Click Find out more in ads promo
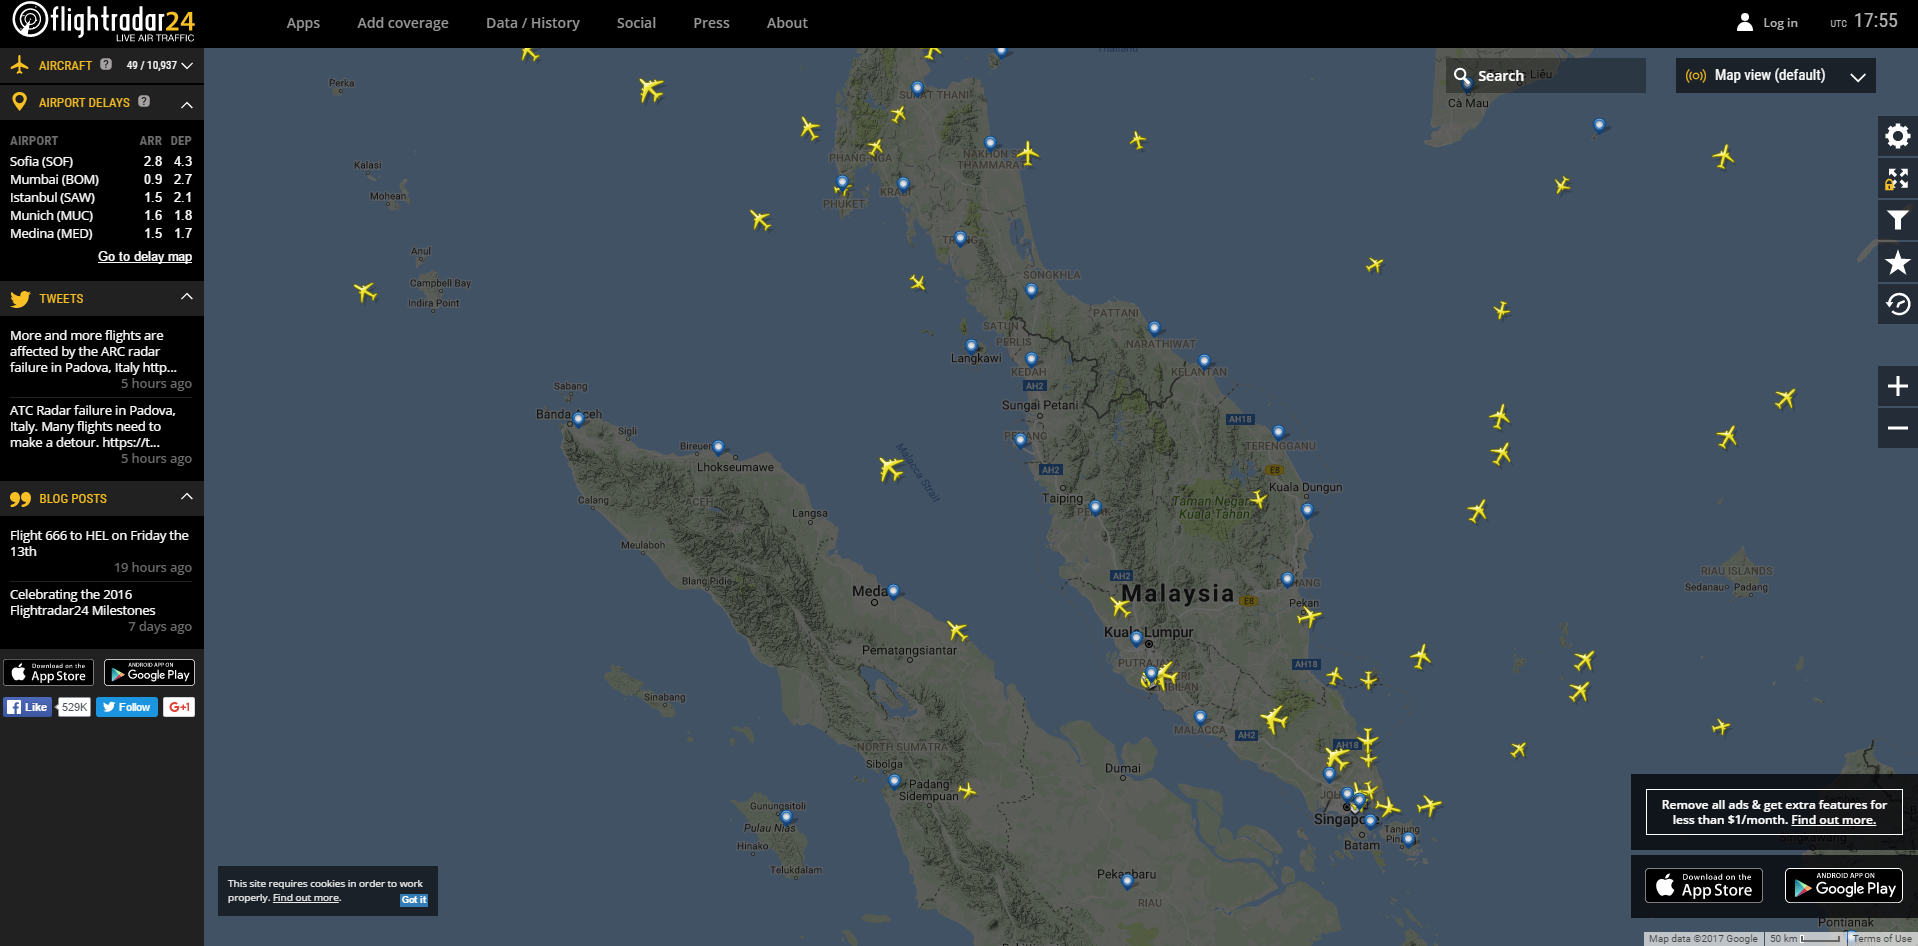Viewport: 1918px width, 946px height. [x=1833, y=820]
